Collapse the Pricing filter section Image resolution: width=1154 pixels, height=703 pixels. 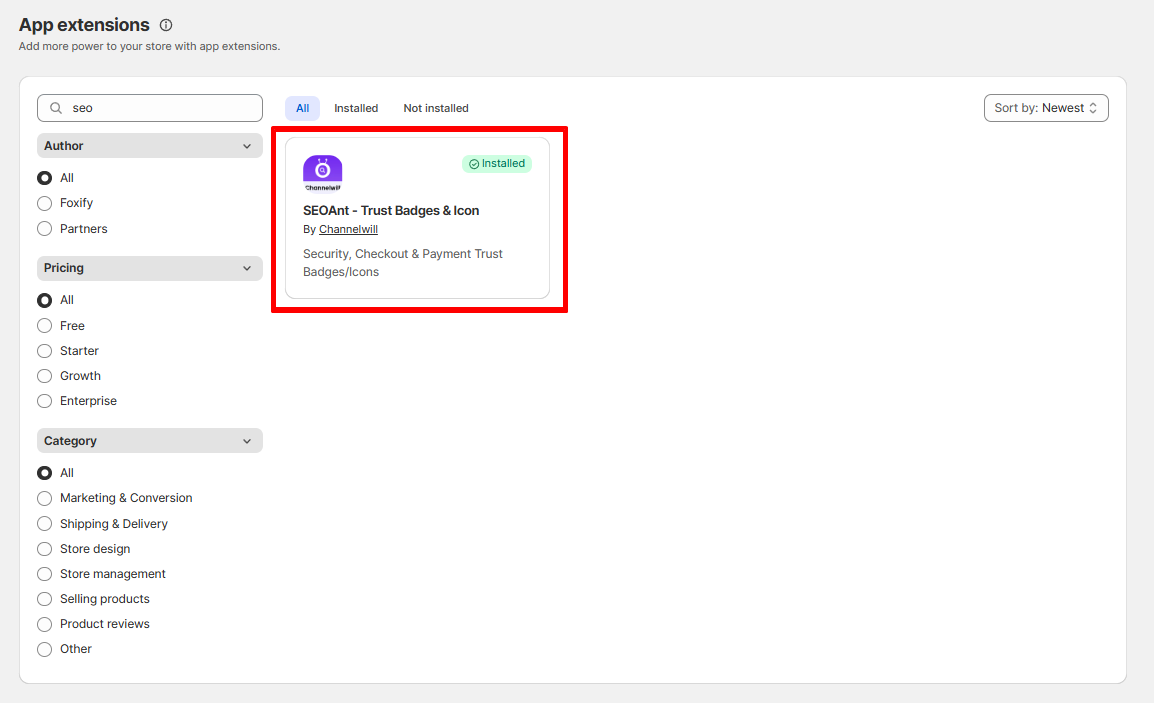point(150,268)
